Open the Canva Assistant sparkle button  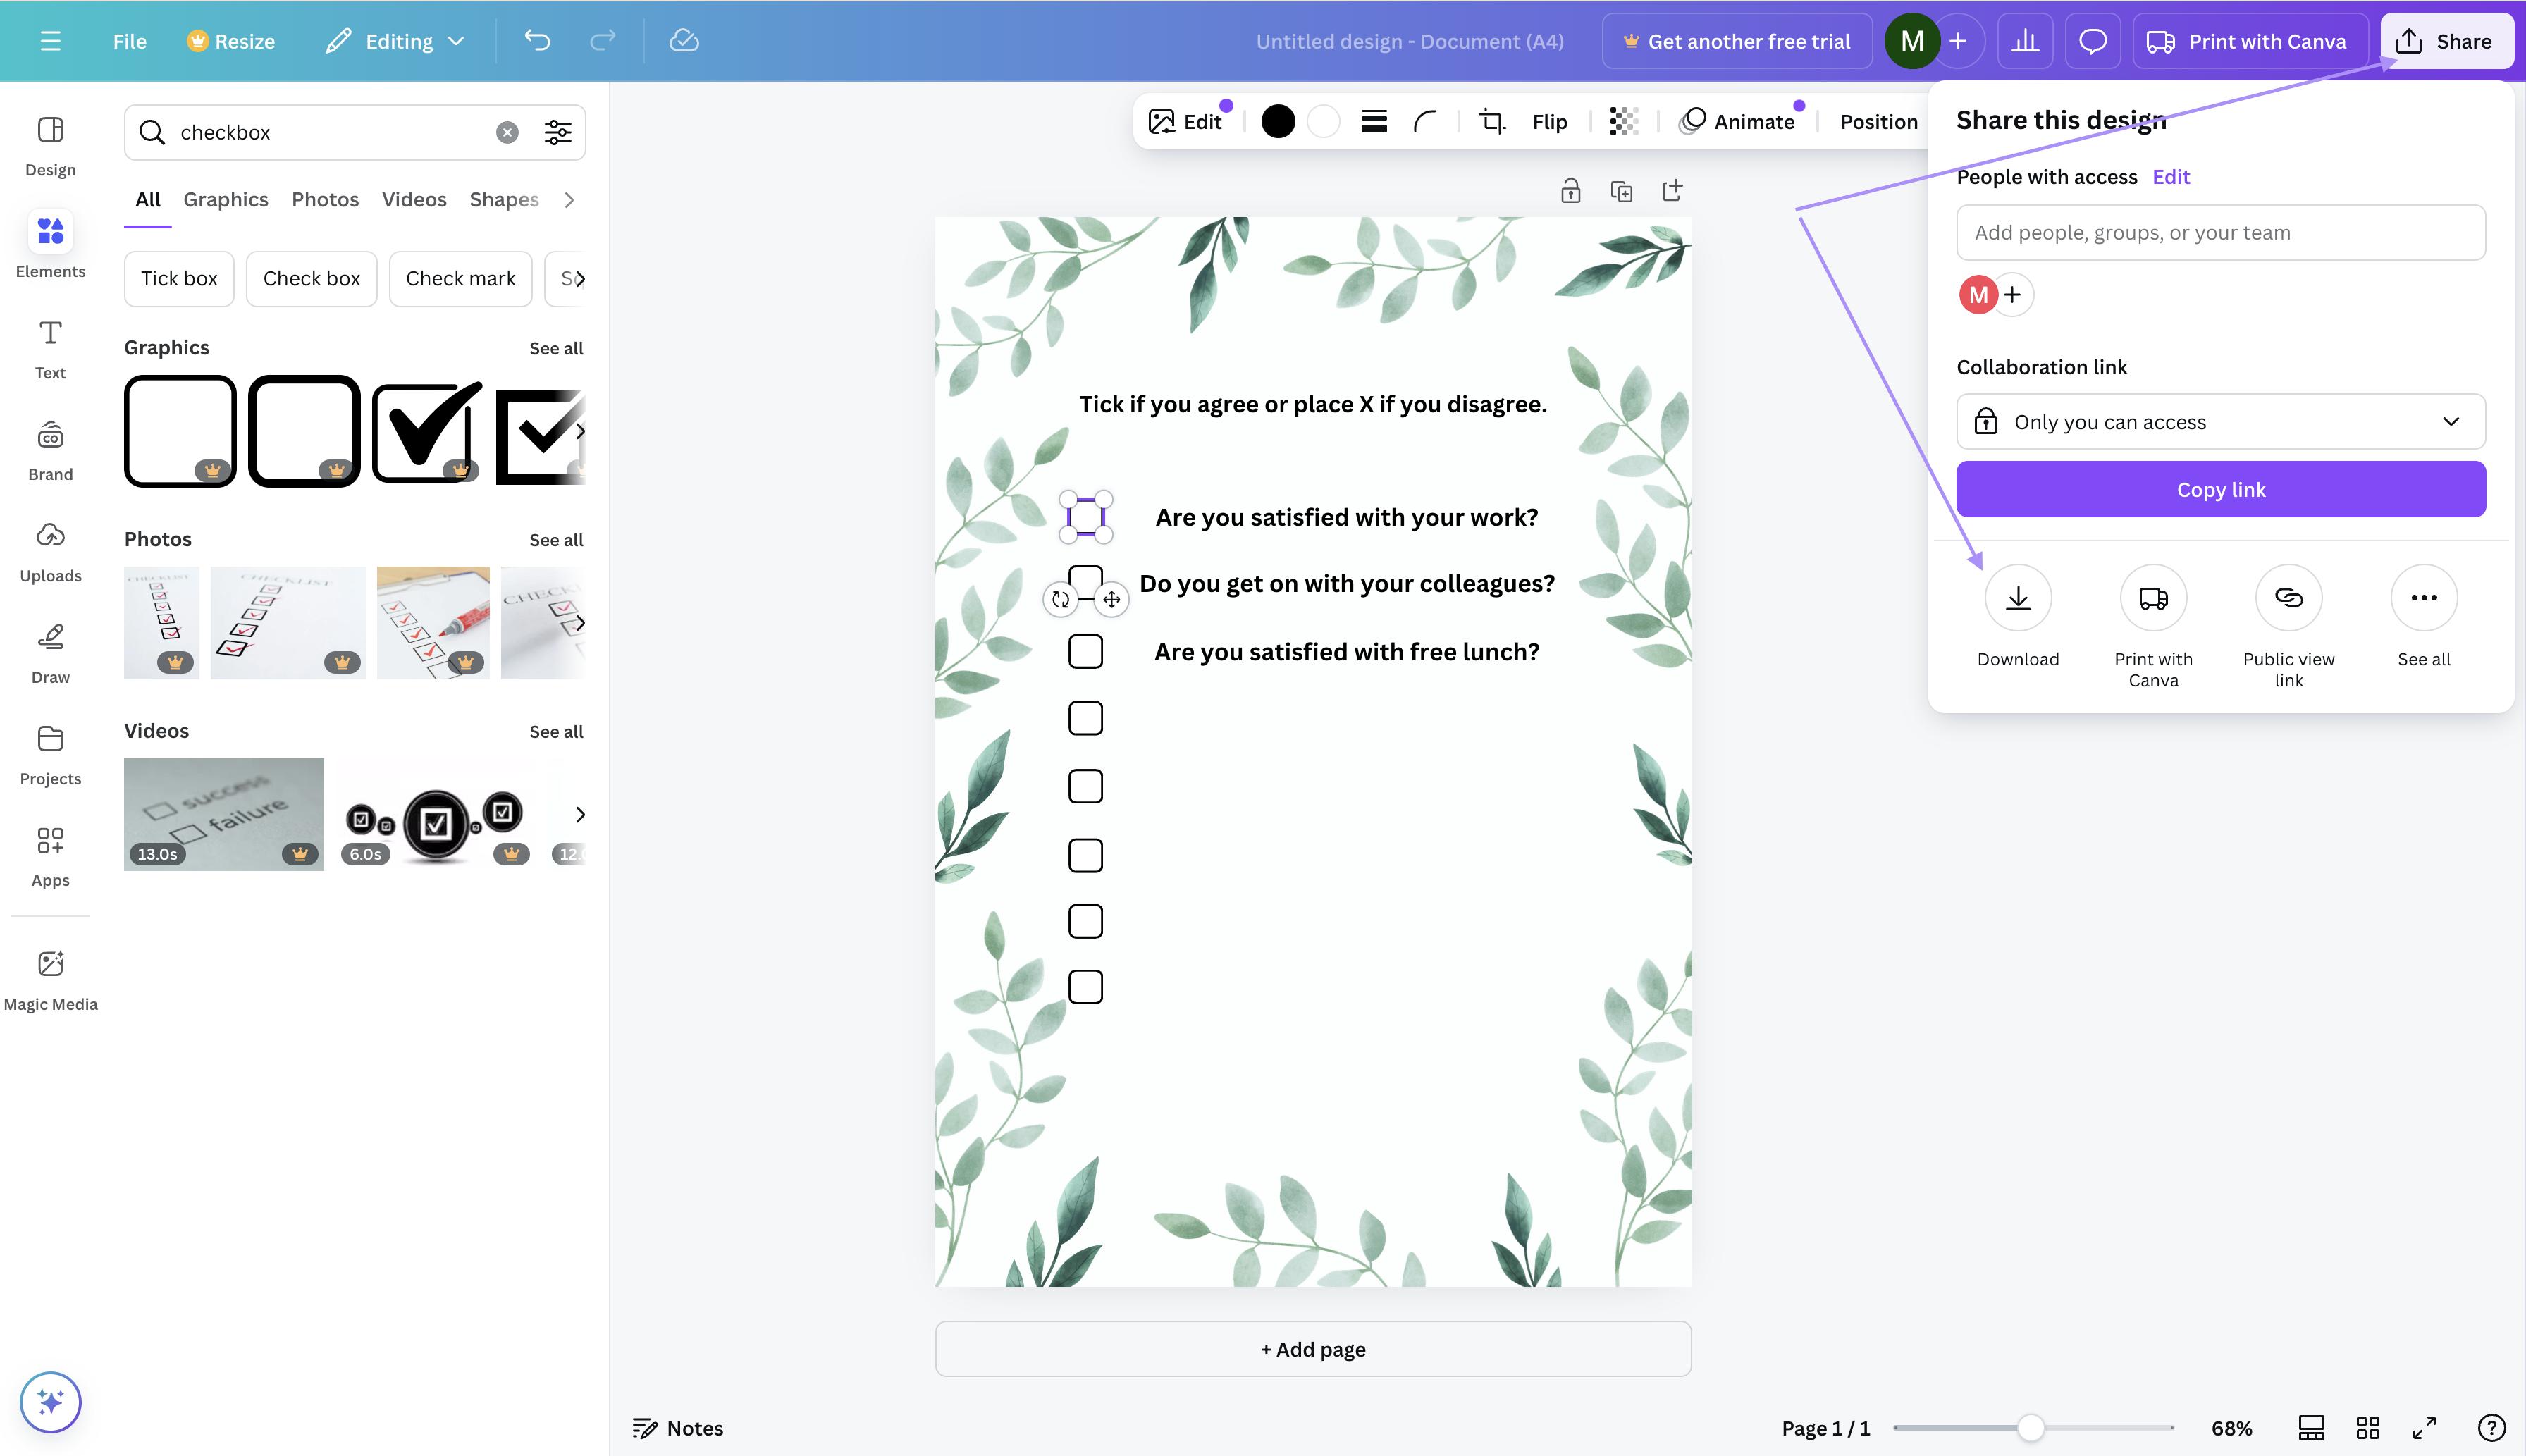click(x=50, y=1402)
